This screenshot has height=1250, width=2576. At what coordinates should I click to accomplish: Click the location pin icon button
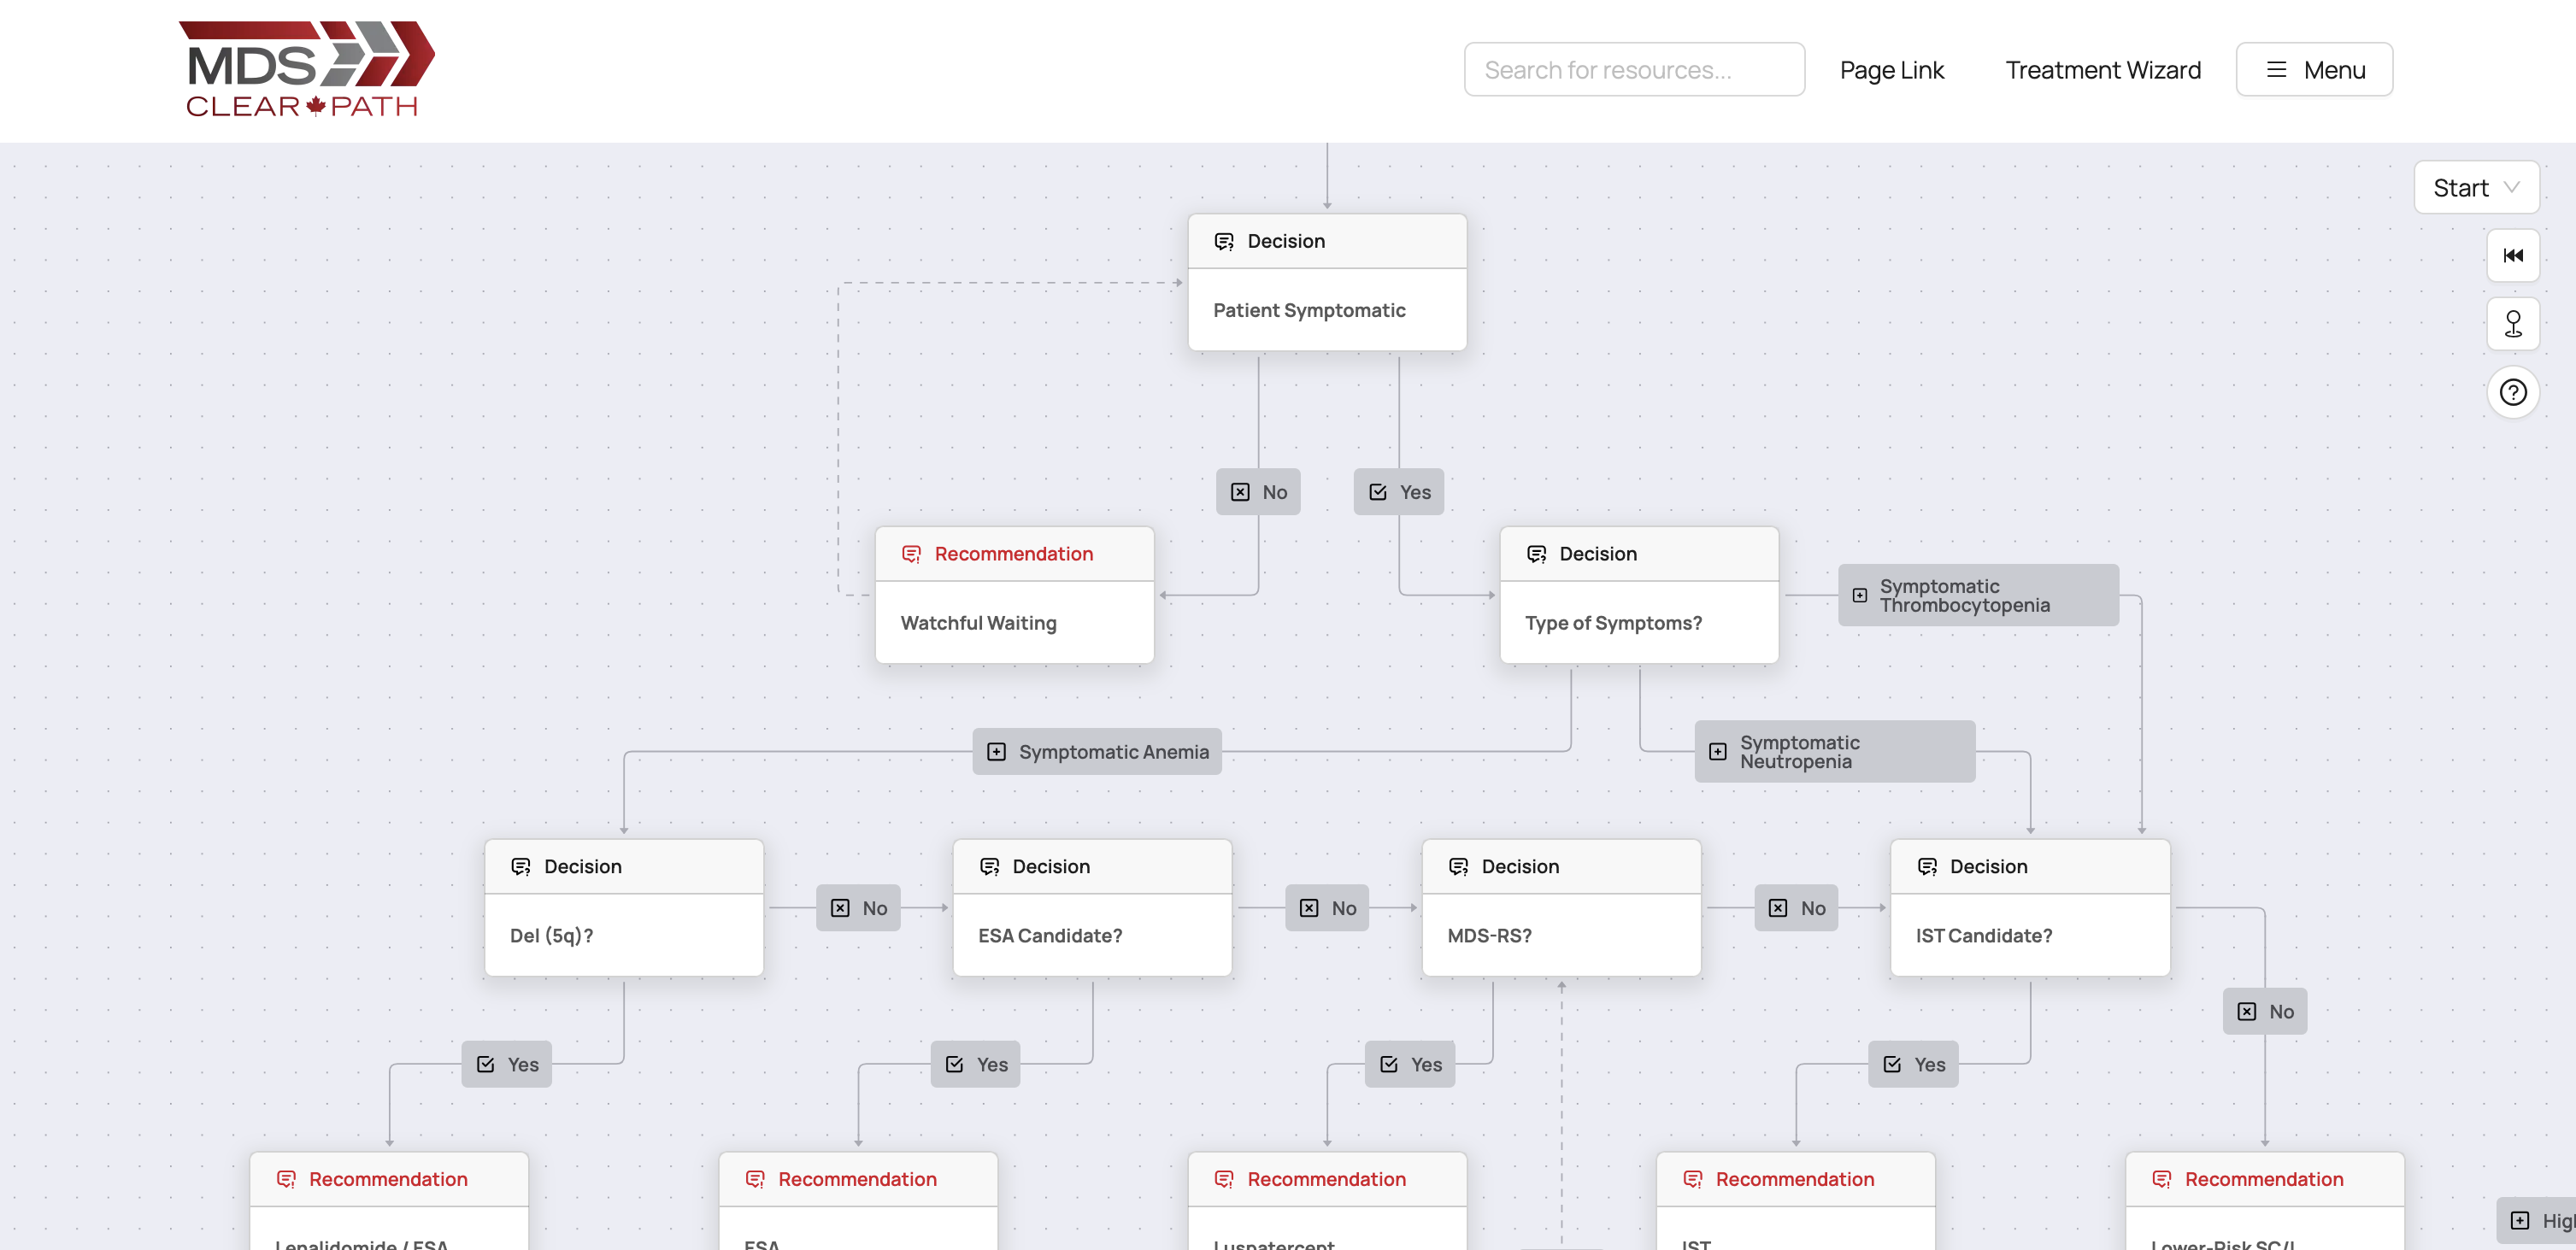(2512, 324)
